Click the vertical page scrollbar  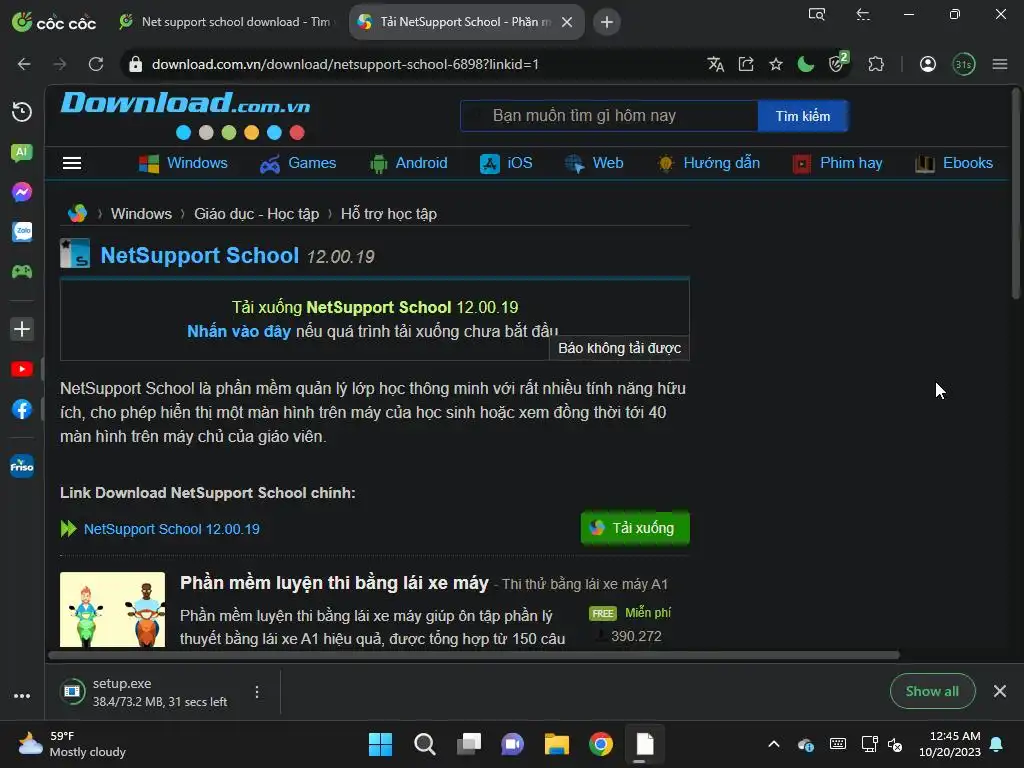click(x=1016, y=193)
